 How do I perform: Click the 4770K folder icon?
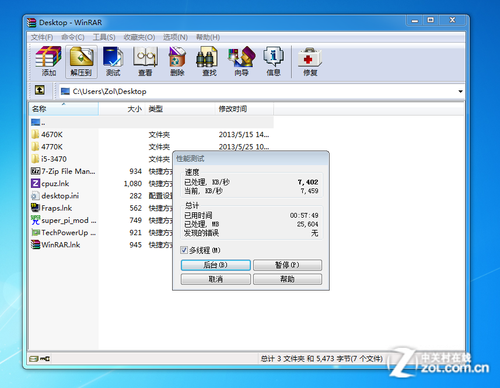(x=35, y=147)
